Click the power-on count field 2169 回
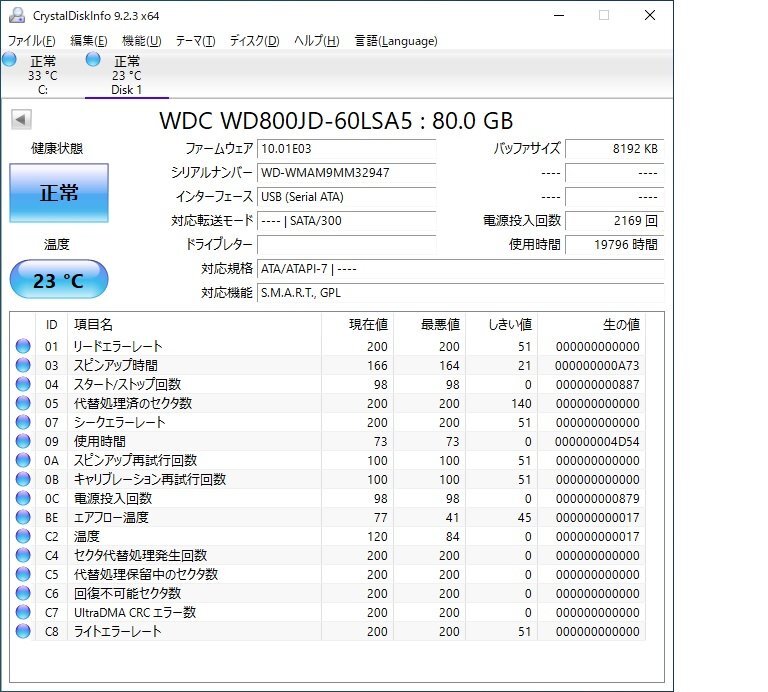Image resolution: width=768 pixels, height=692 pixels. tap(615, 220)
